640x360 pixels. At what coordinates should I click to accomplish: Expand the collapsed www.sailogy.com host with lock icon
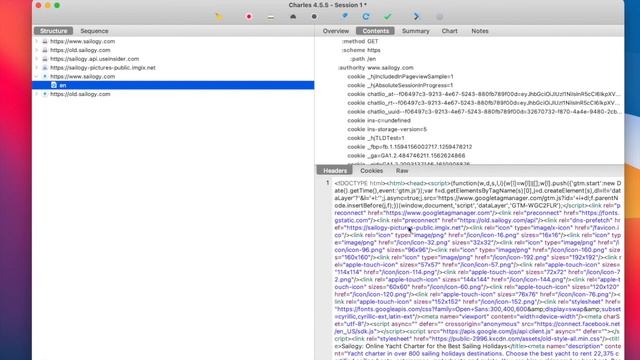pyautogui.click(x=36, y=41)
